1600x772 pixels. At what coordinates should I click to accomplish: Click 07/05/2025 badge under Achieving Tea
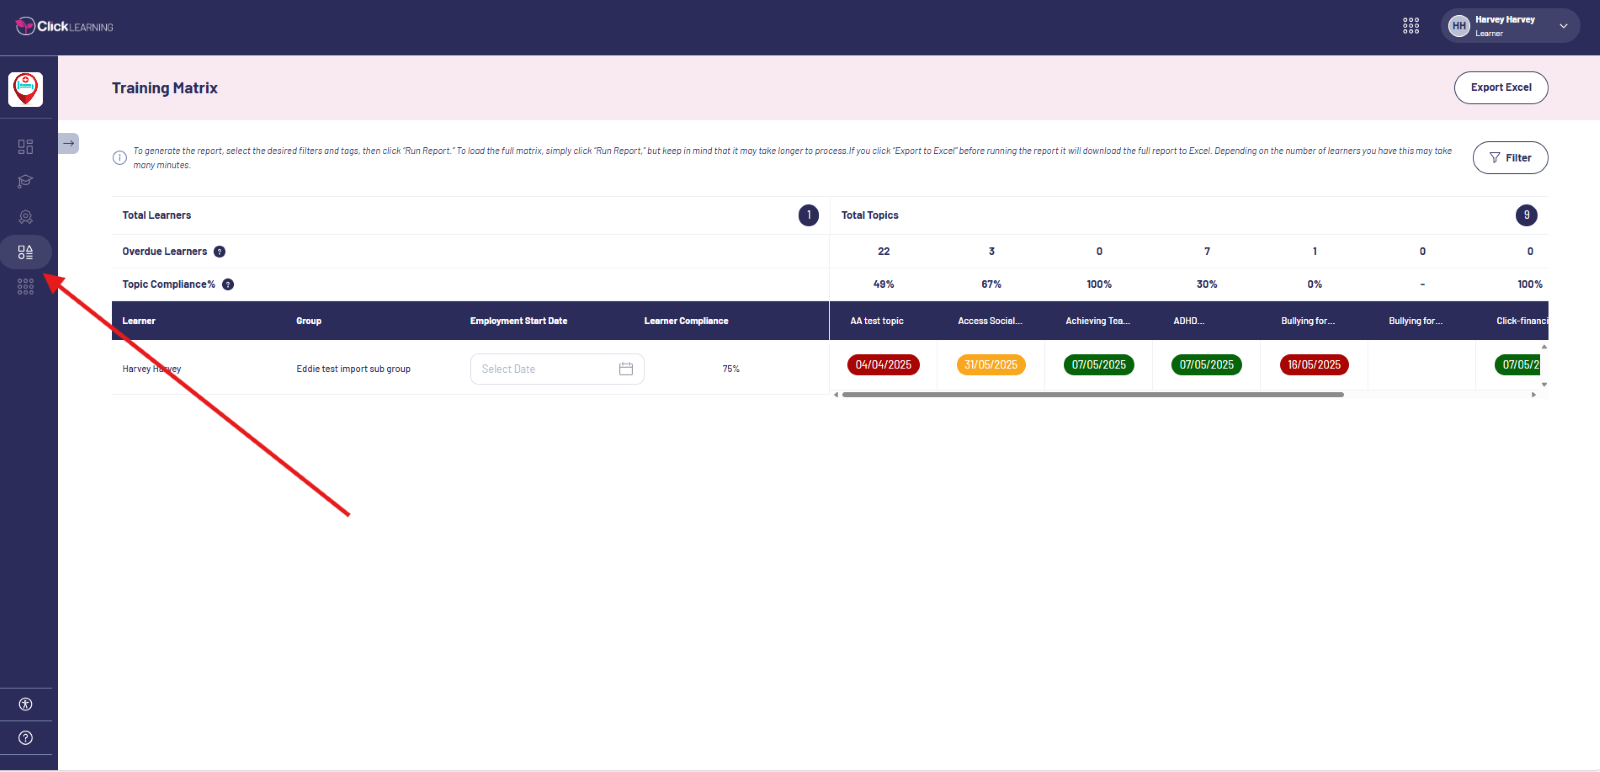click(x=1099, y=365)
